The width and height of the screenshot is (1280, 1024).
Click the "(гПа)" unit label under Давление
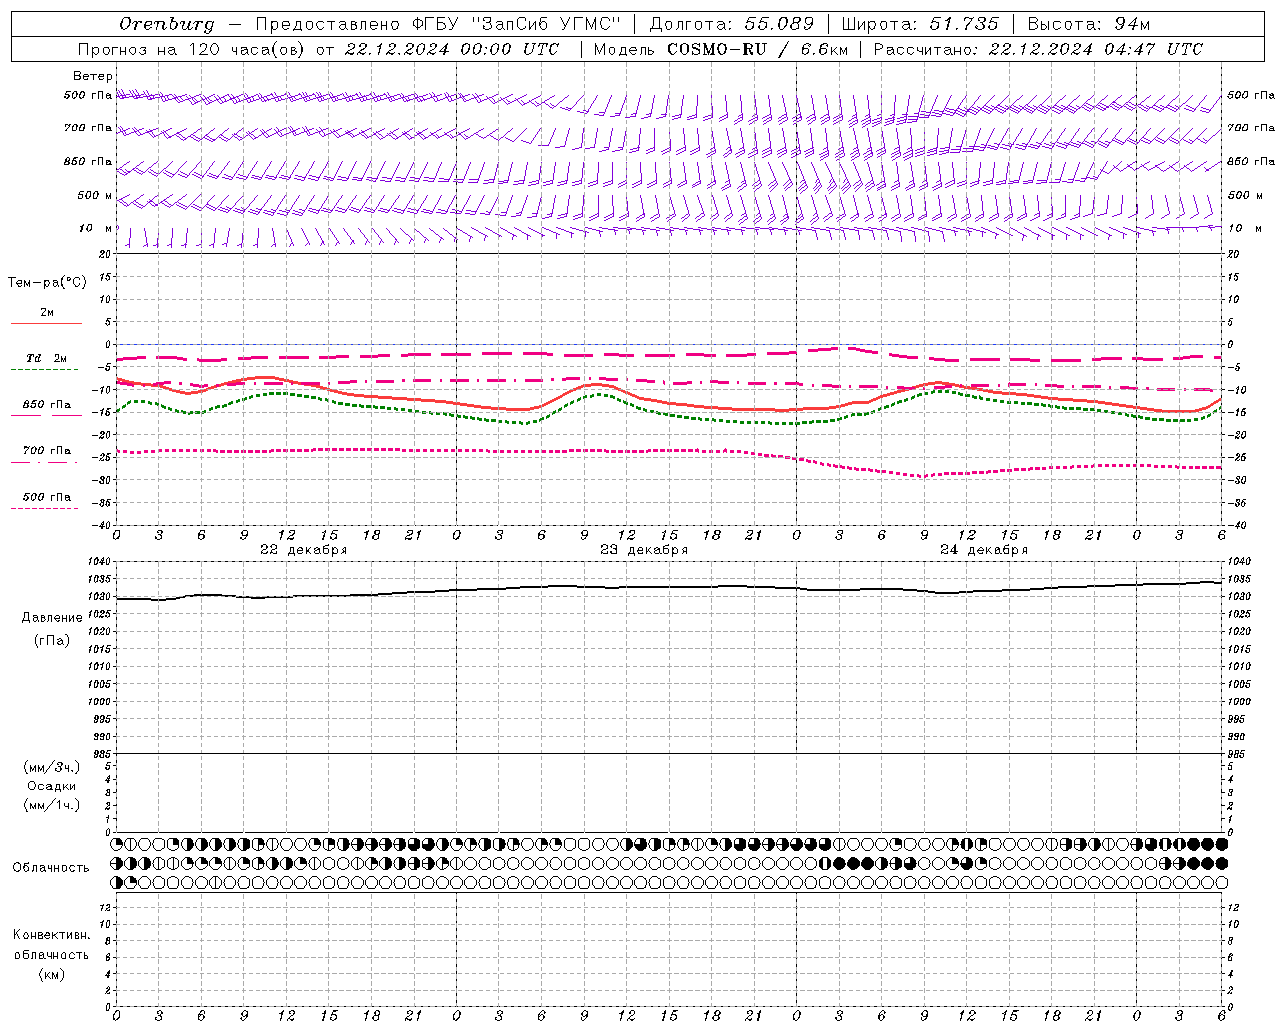52,641
